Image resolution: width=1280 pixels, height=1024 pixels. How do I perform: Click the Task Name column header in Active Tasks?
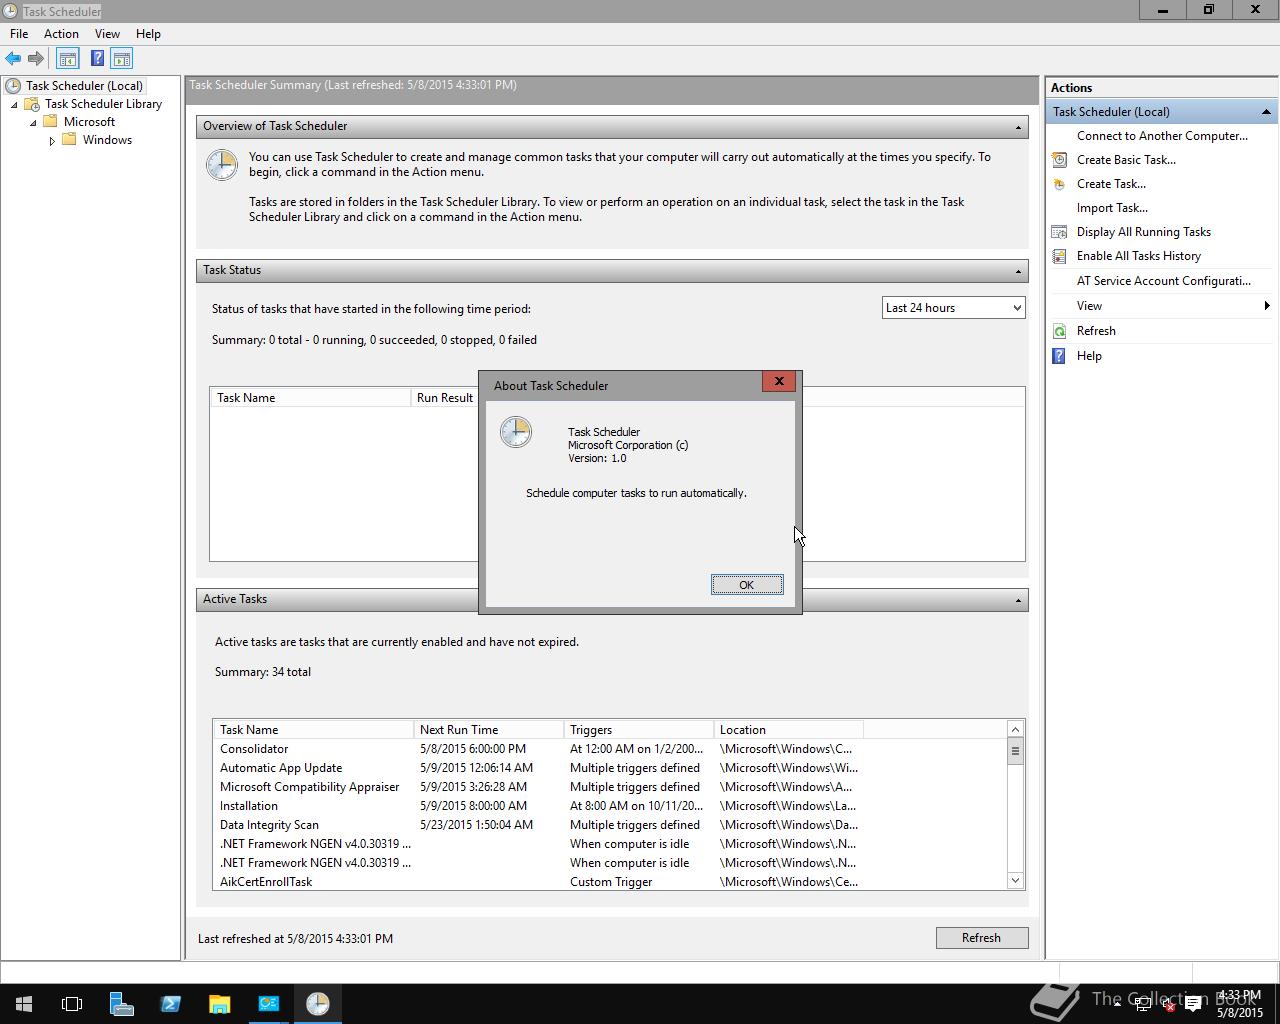click(x=313, y=730)
